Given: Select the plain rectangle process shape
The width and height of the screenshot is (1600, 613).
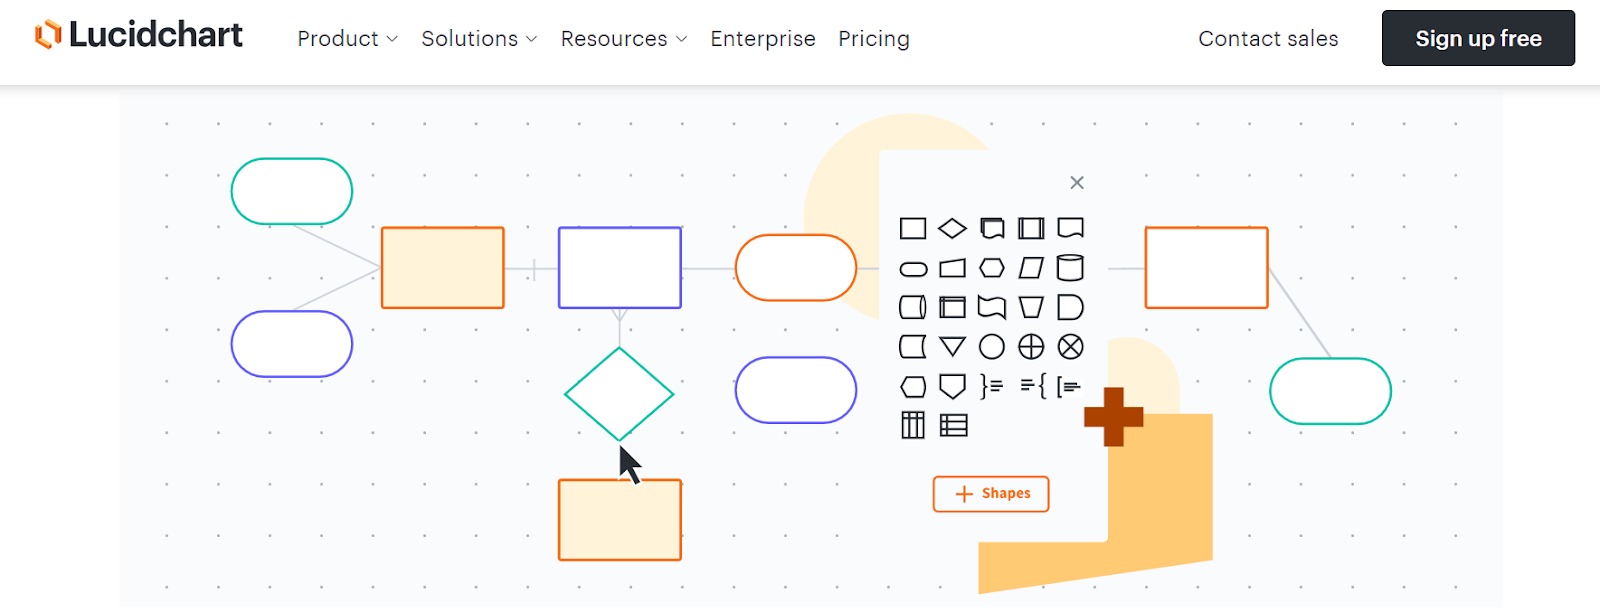Looking at the screenshot, I should [x=913, y=229].
